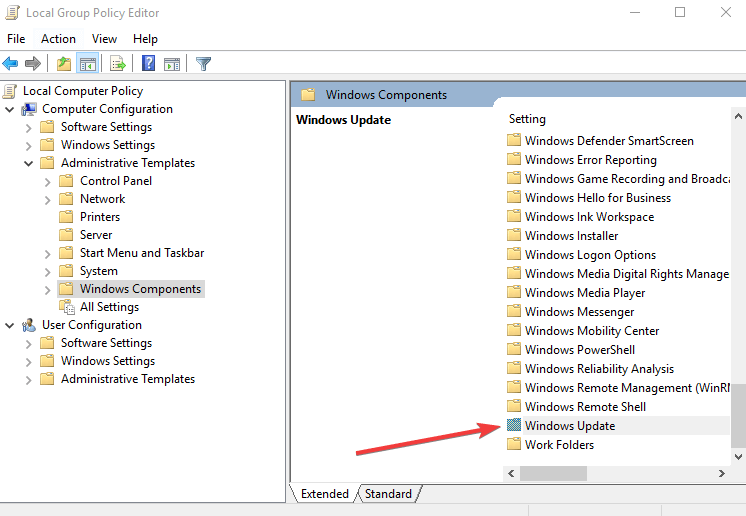
Task: Click the Local Computer Policy scroll icon
Action: (10, 91)
